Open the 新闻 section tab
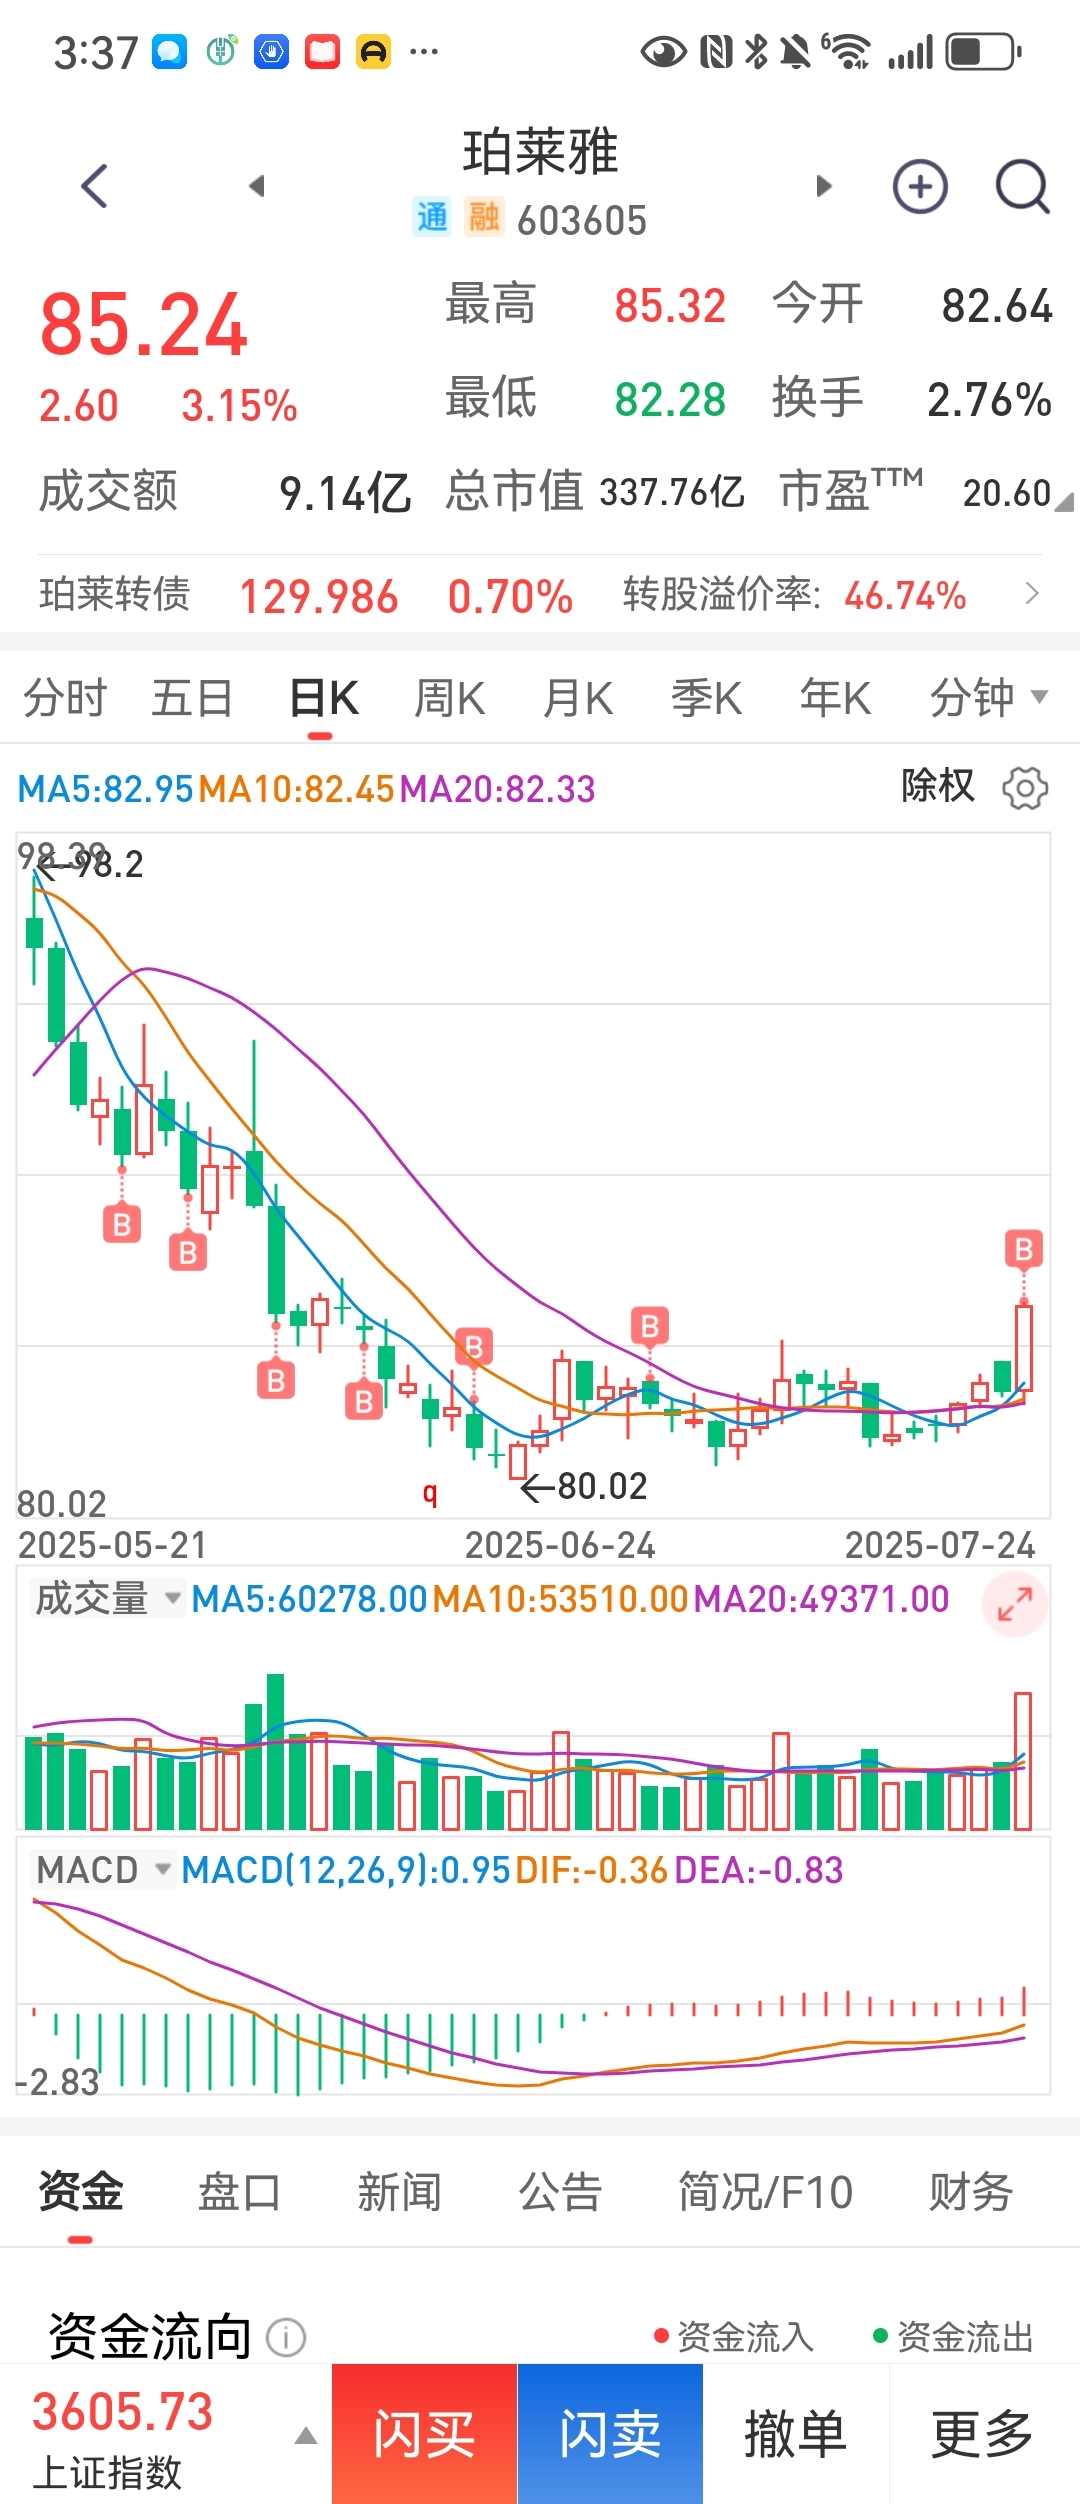This screenshot has width=1080, height=2504. click(x=400, y=2192)
